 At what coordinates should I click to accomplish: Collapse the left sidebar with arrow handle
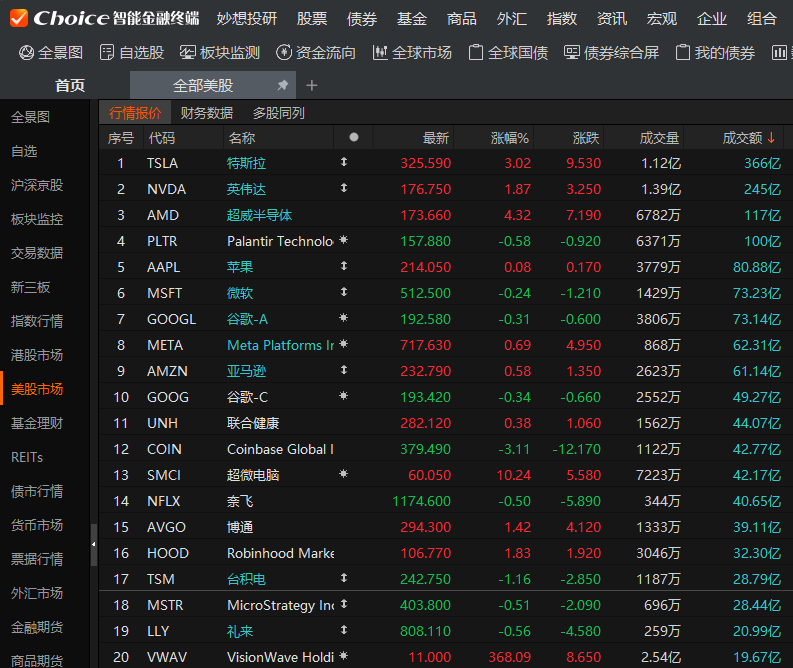click(x=94, y=545)
